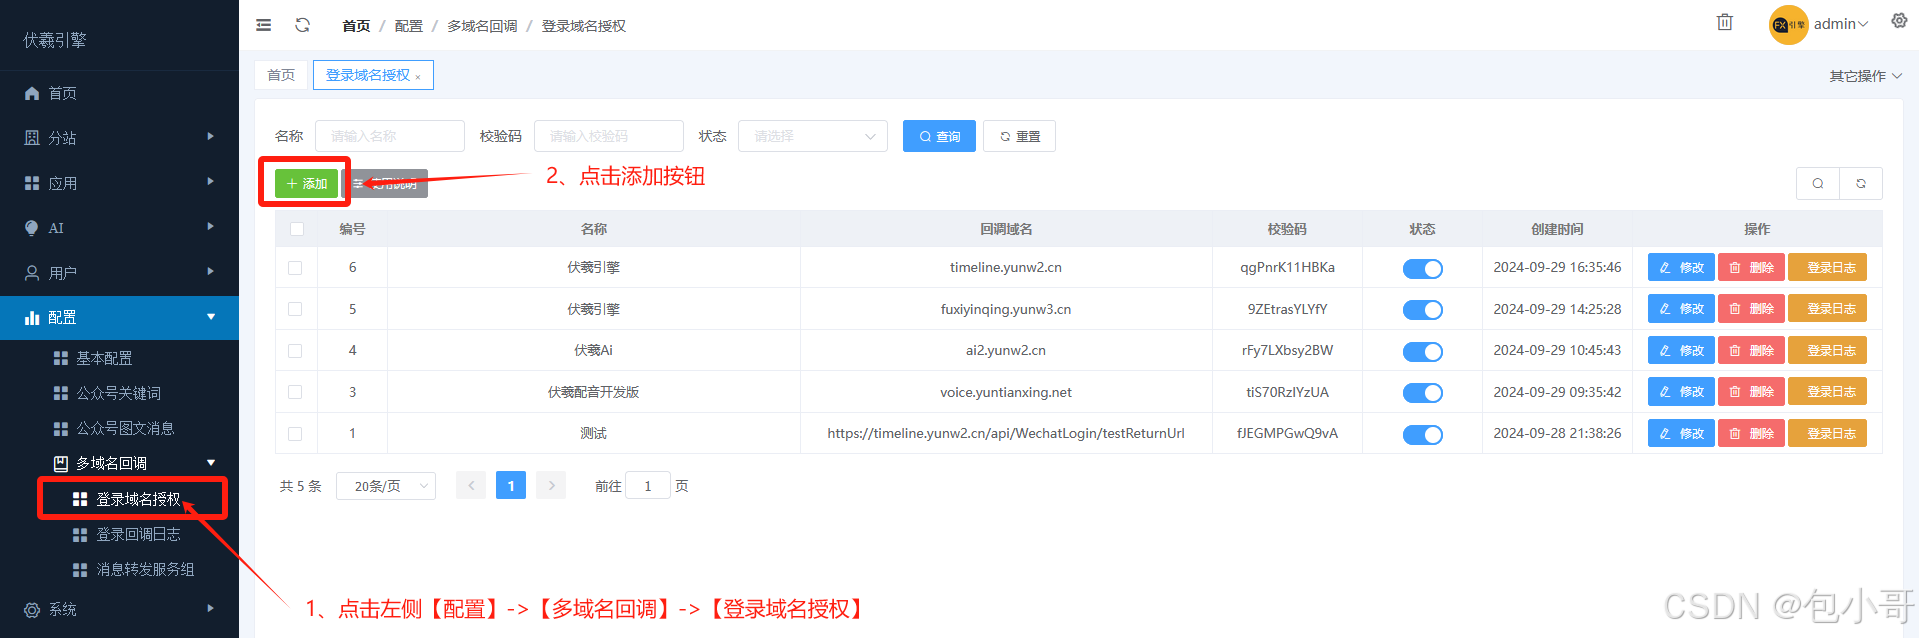Click the 用户 person icon in the sidebar
1919x638 pixels.
coord(32,273)
